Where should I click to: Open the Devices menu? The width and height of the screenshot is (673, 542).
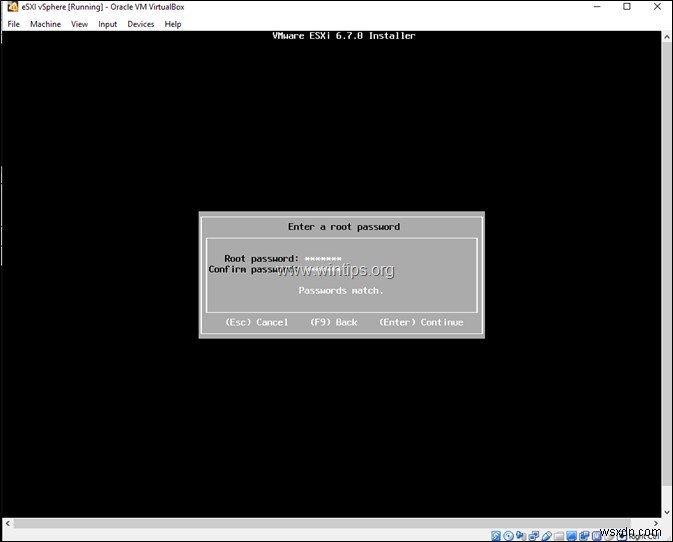[140, 24]
